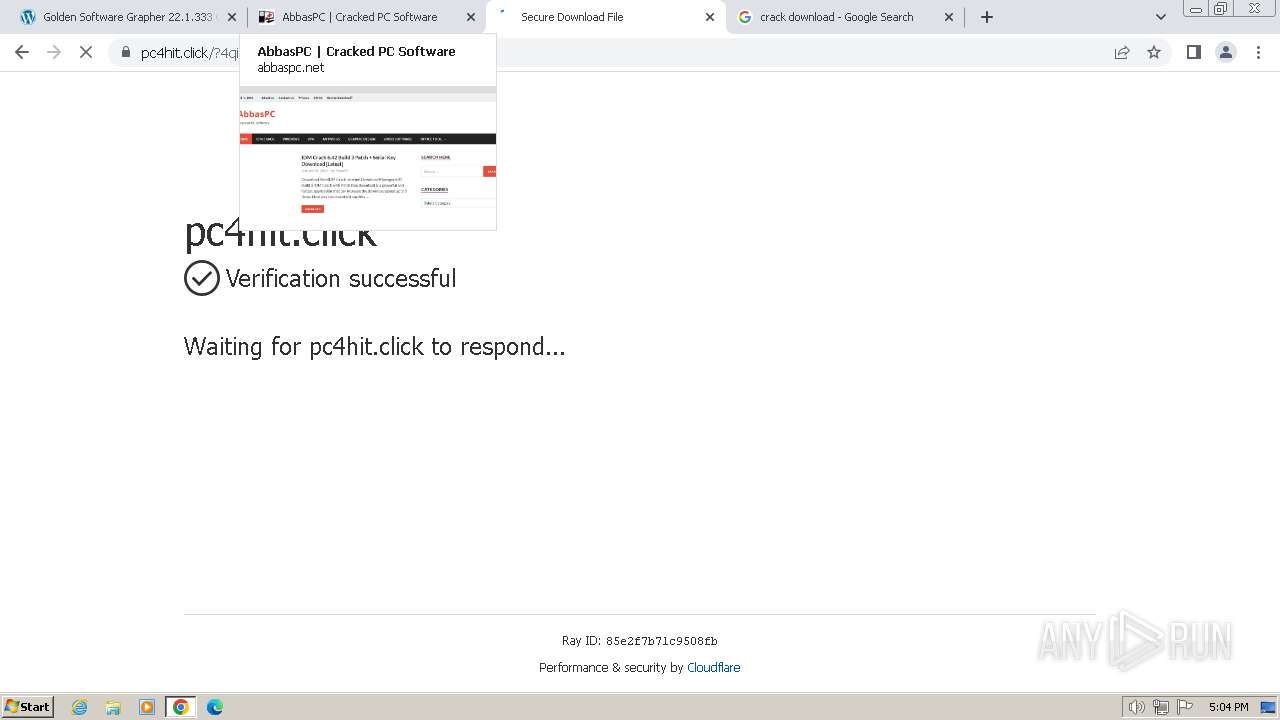Expand the tab search dropdown arrow
This screenshot has height=720, width=1280.
[1161, 17]
